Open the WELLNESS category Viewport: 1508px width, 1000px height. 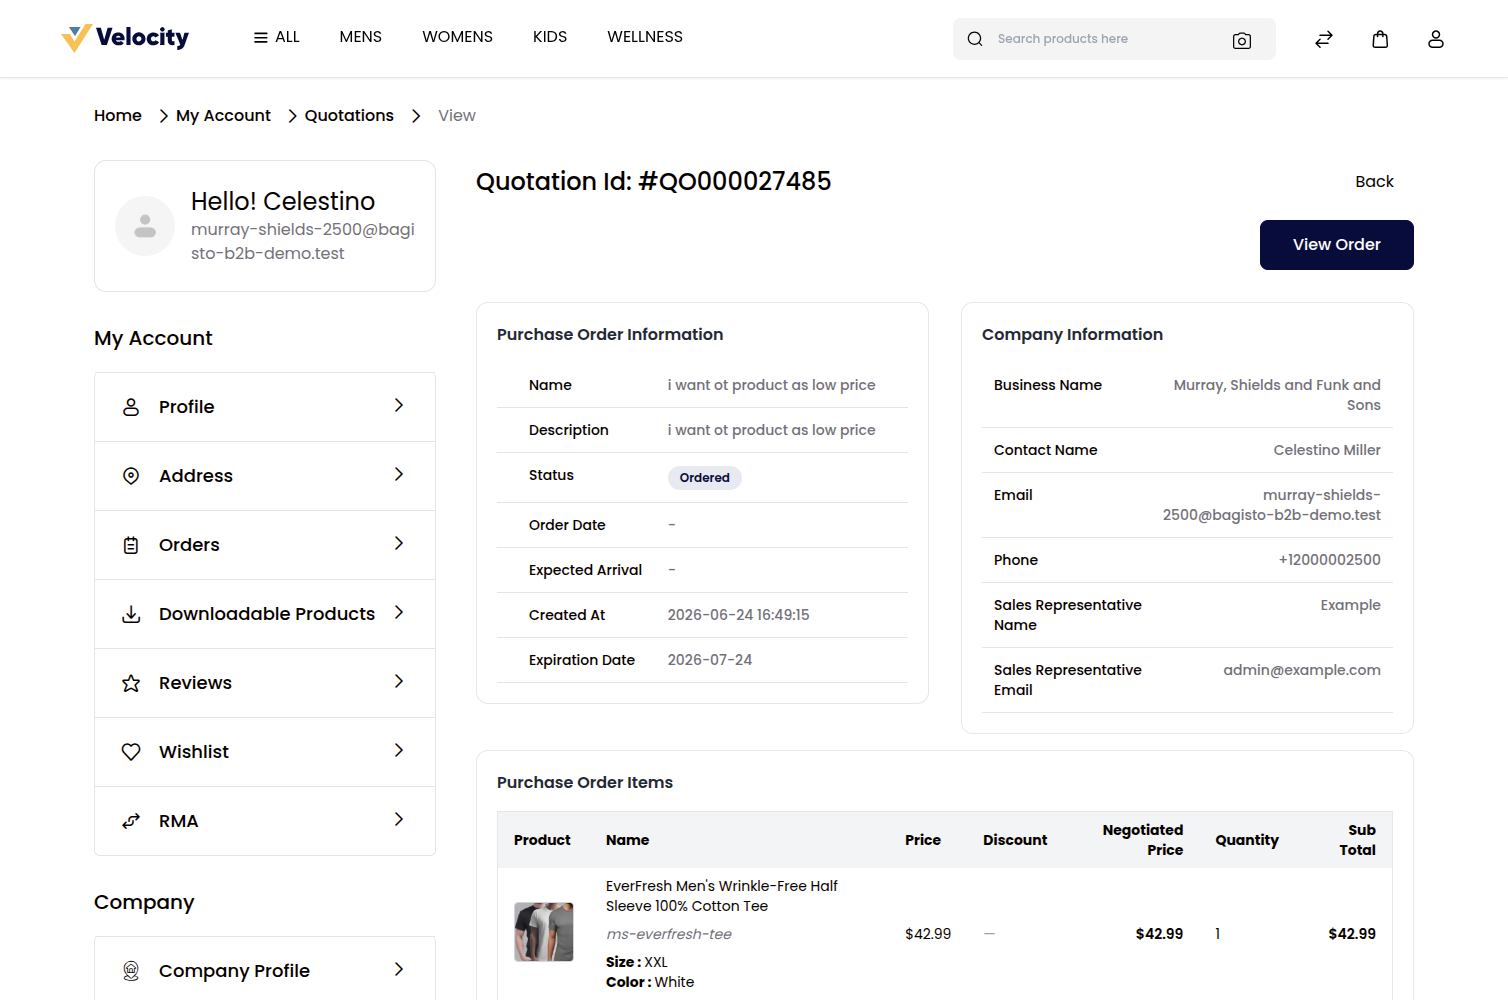pos(645,37)
